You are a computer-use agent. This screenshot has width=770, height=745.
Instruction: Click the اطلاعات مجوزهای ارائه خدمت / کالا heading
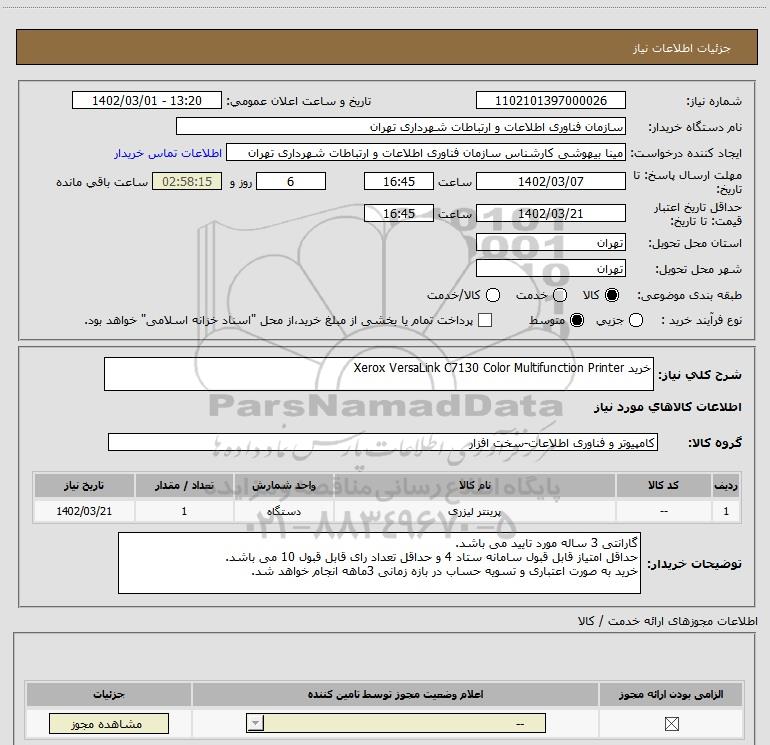(667, 621)
